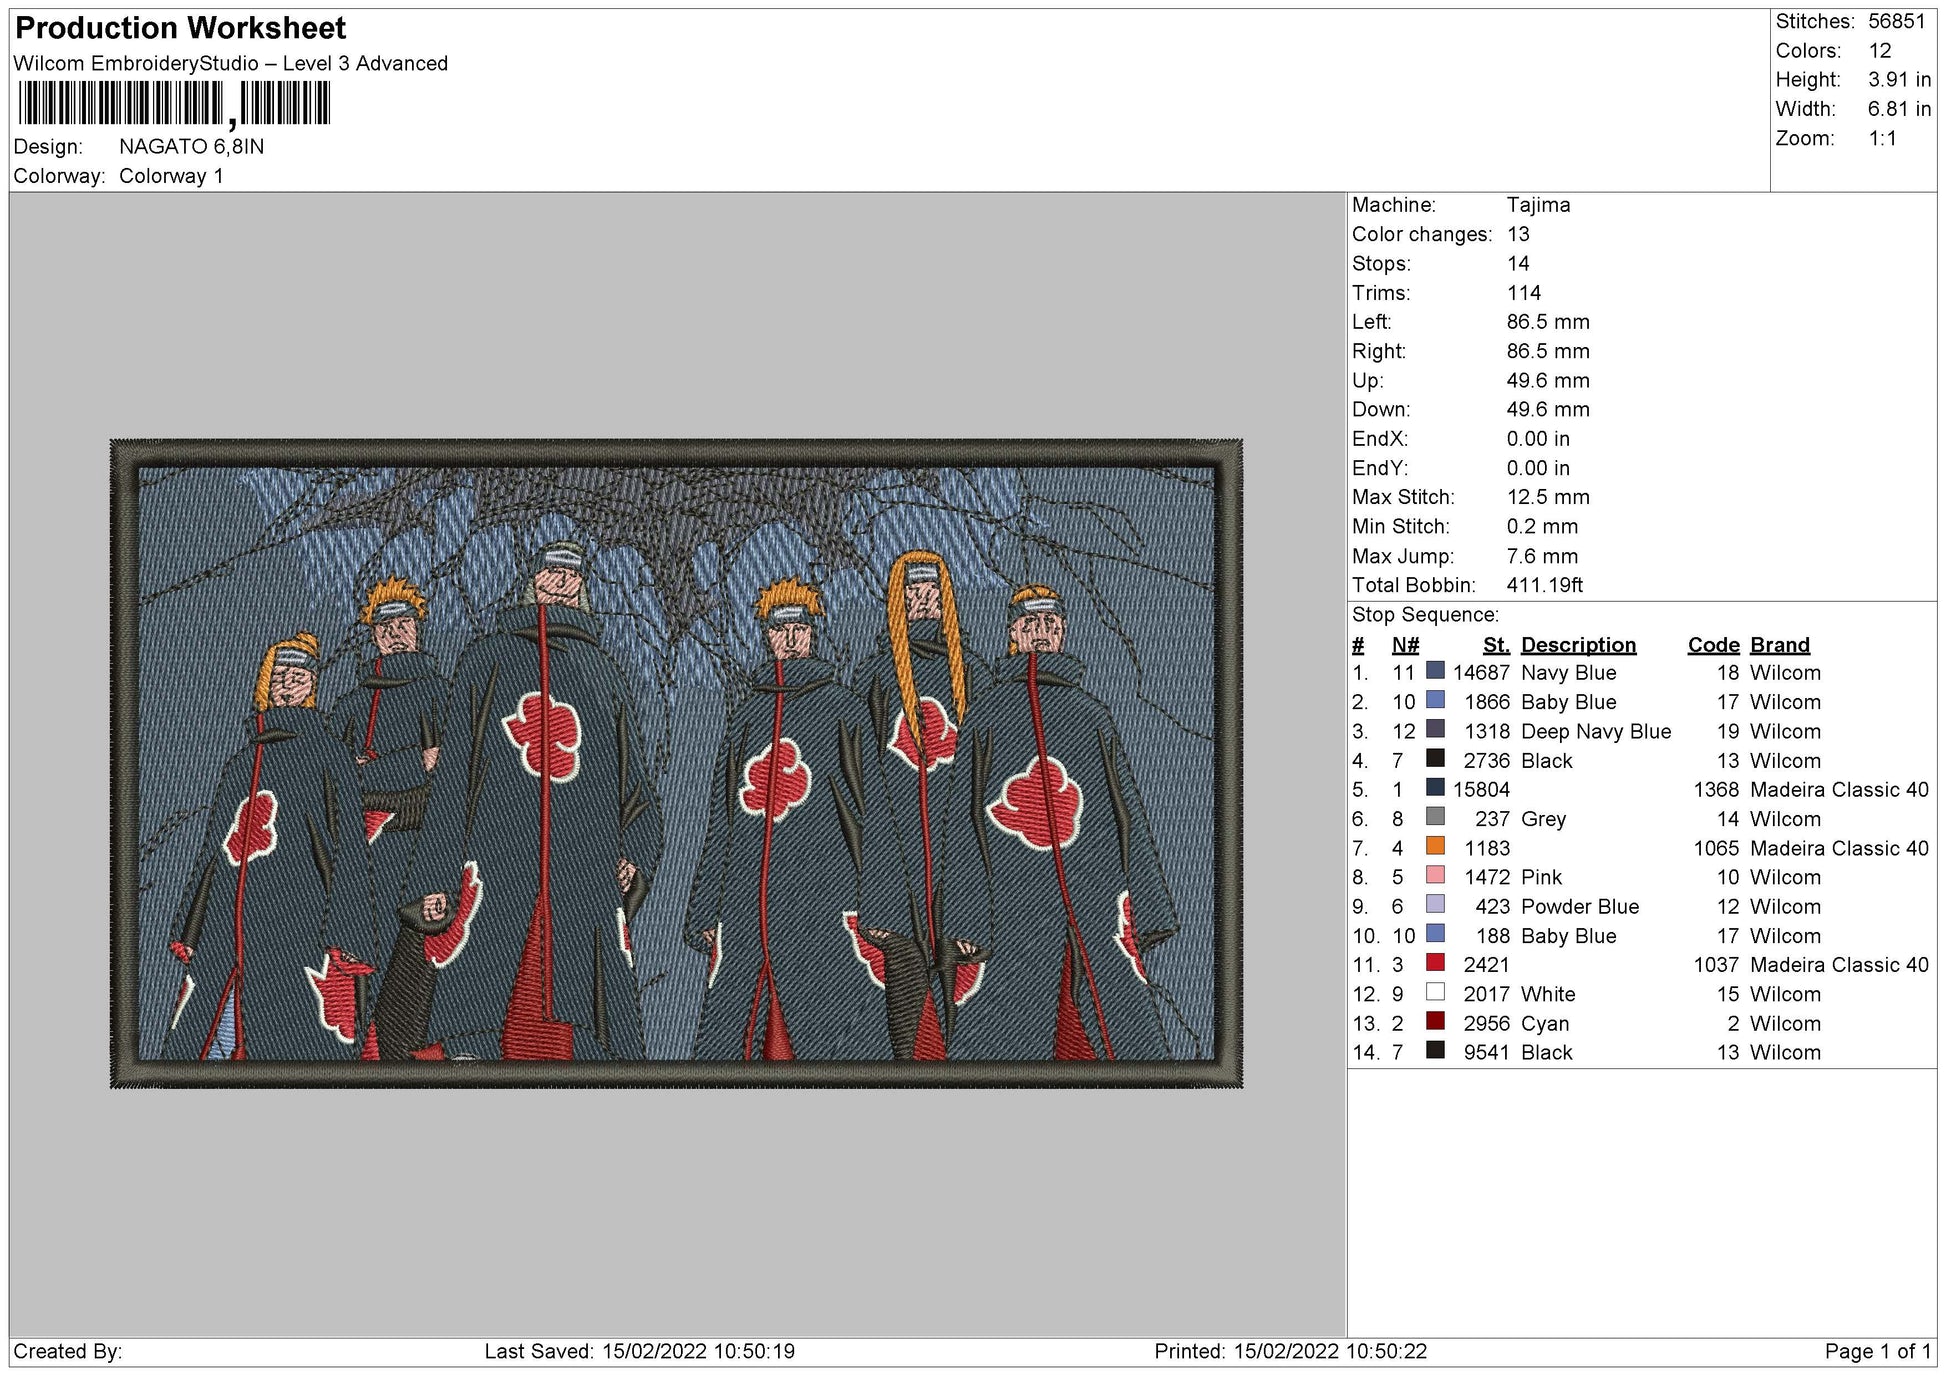Click the embroidery design preview image
Screen dimensions: 1946x1375
pyautogui.click(x=676, y=763)
